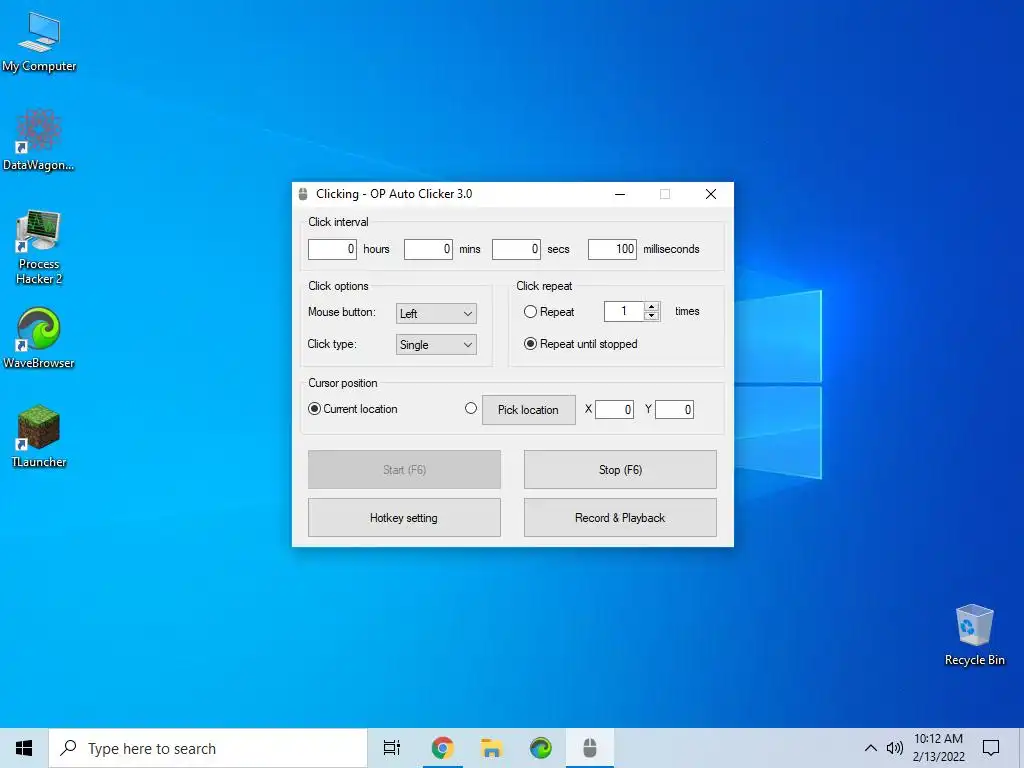This screenshot has height=768, width=1024.
Task: Select the WaveBrowser desktop shortcut
Action: click(x=39, y=338)
